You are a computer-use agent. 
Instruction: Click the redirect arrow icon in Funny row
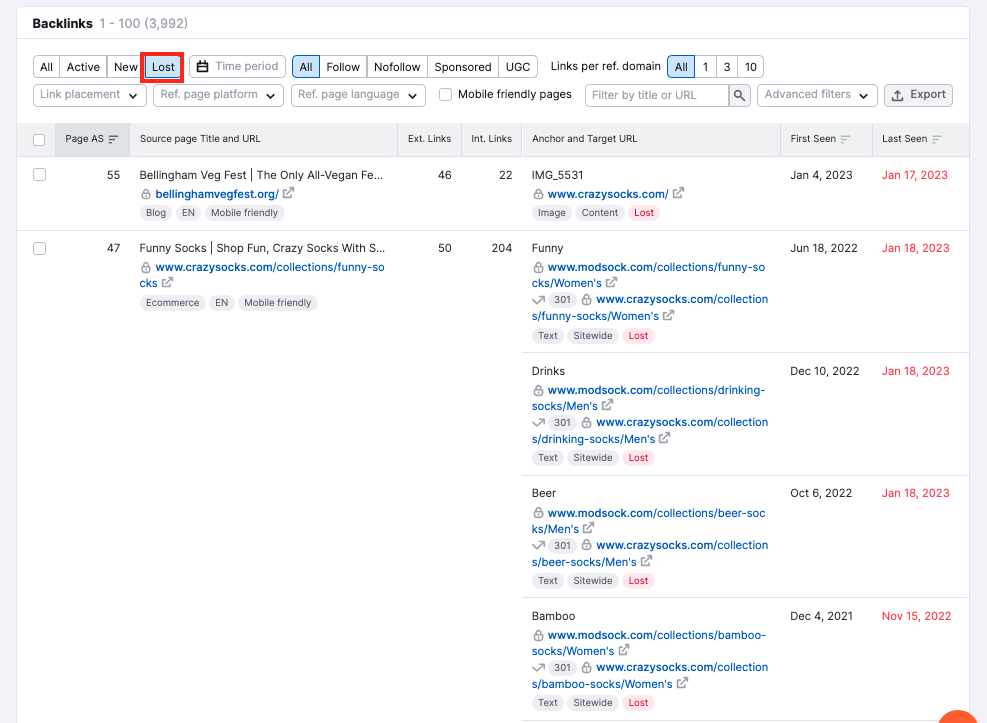pyautogui.click(x=538, y=300)
